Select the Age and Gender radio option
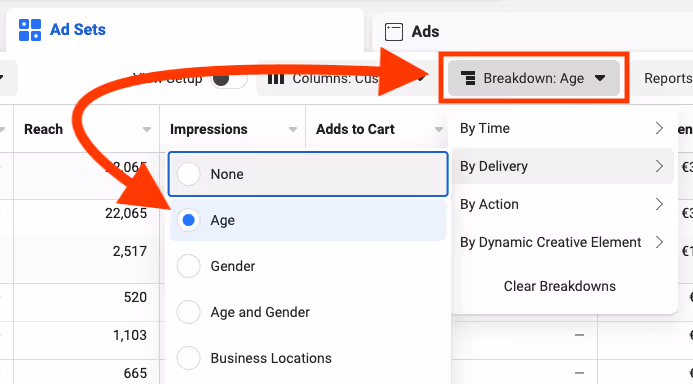The height and width of the screenshot is (384, 693). [x=308, y=312]
